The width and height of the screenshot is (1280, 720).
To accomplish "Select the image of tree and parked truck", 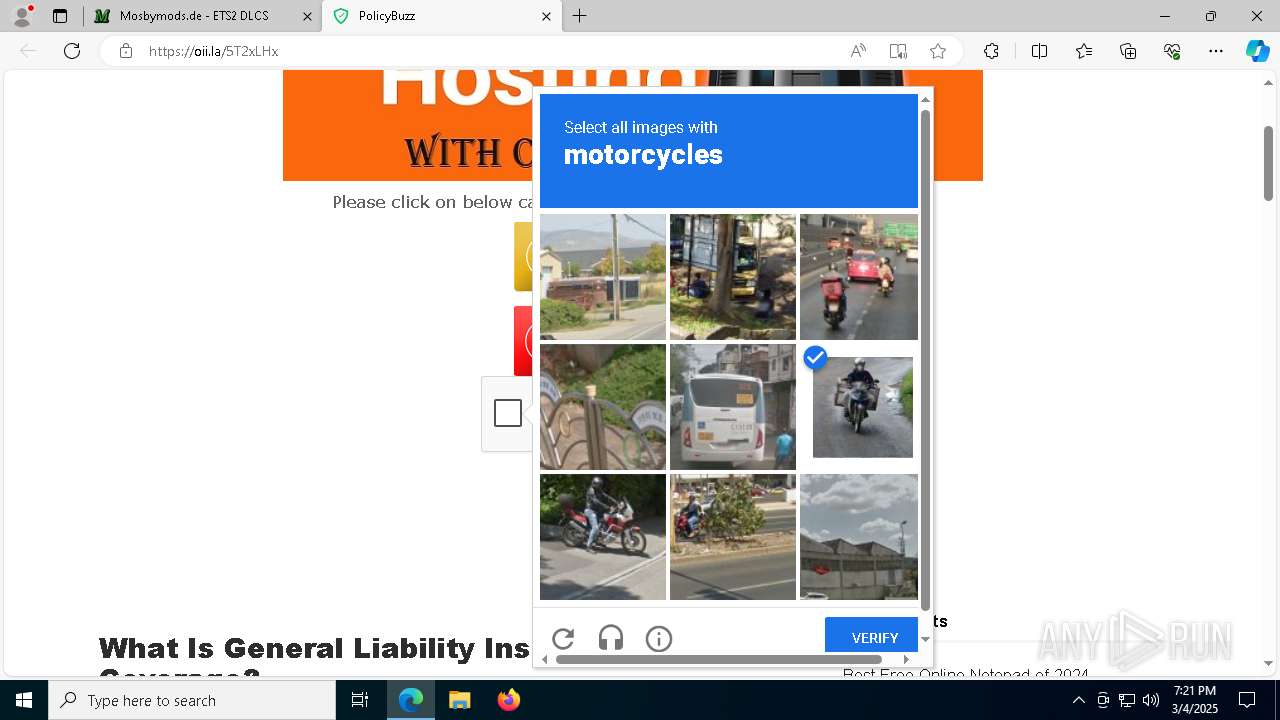I will 733,277.
